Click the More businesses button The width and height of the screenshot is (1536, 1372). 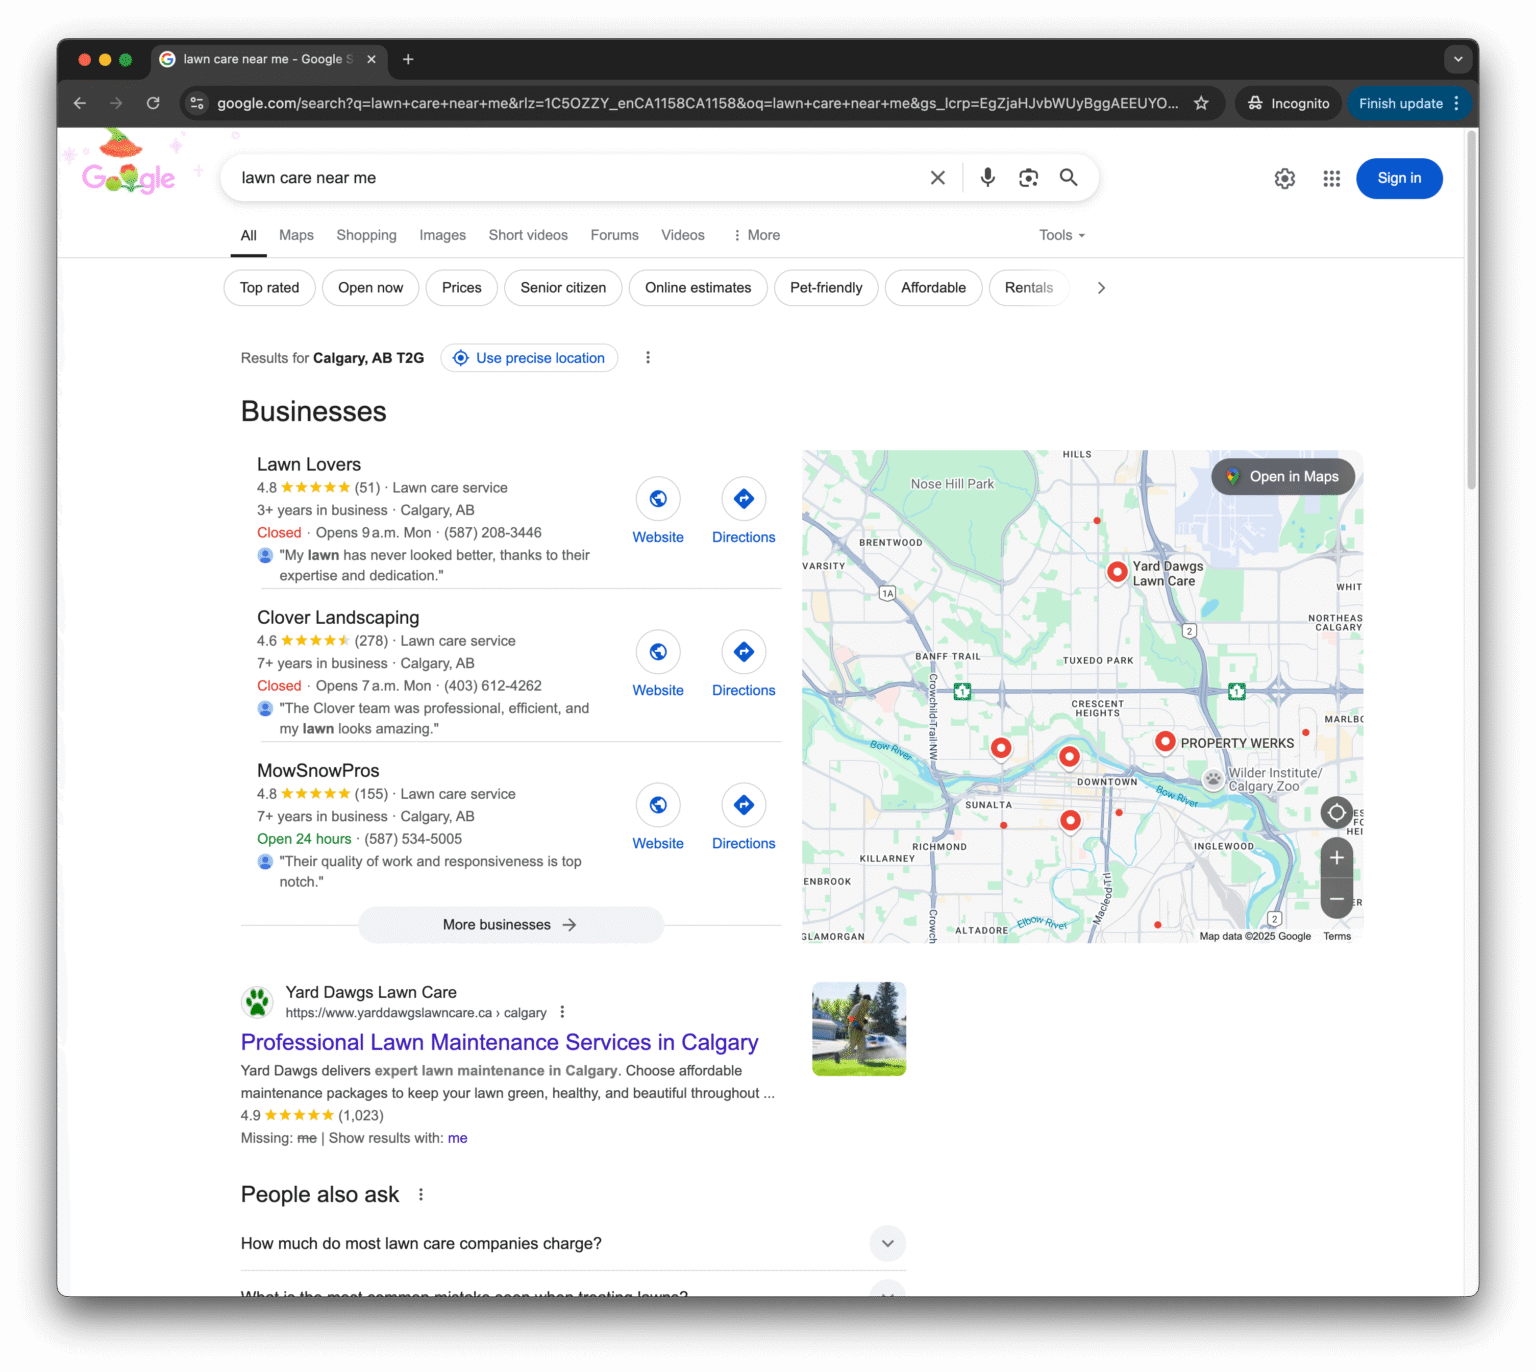(510, 925)
